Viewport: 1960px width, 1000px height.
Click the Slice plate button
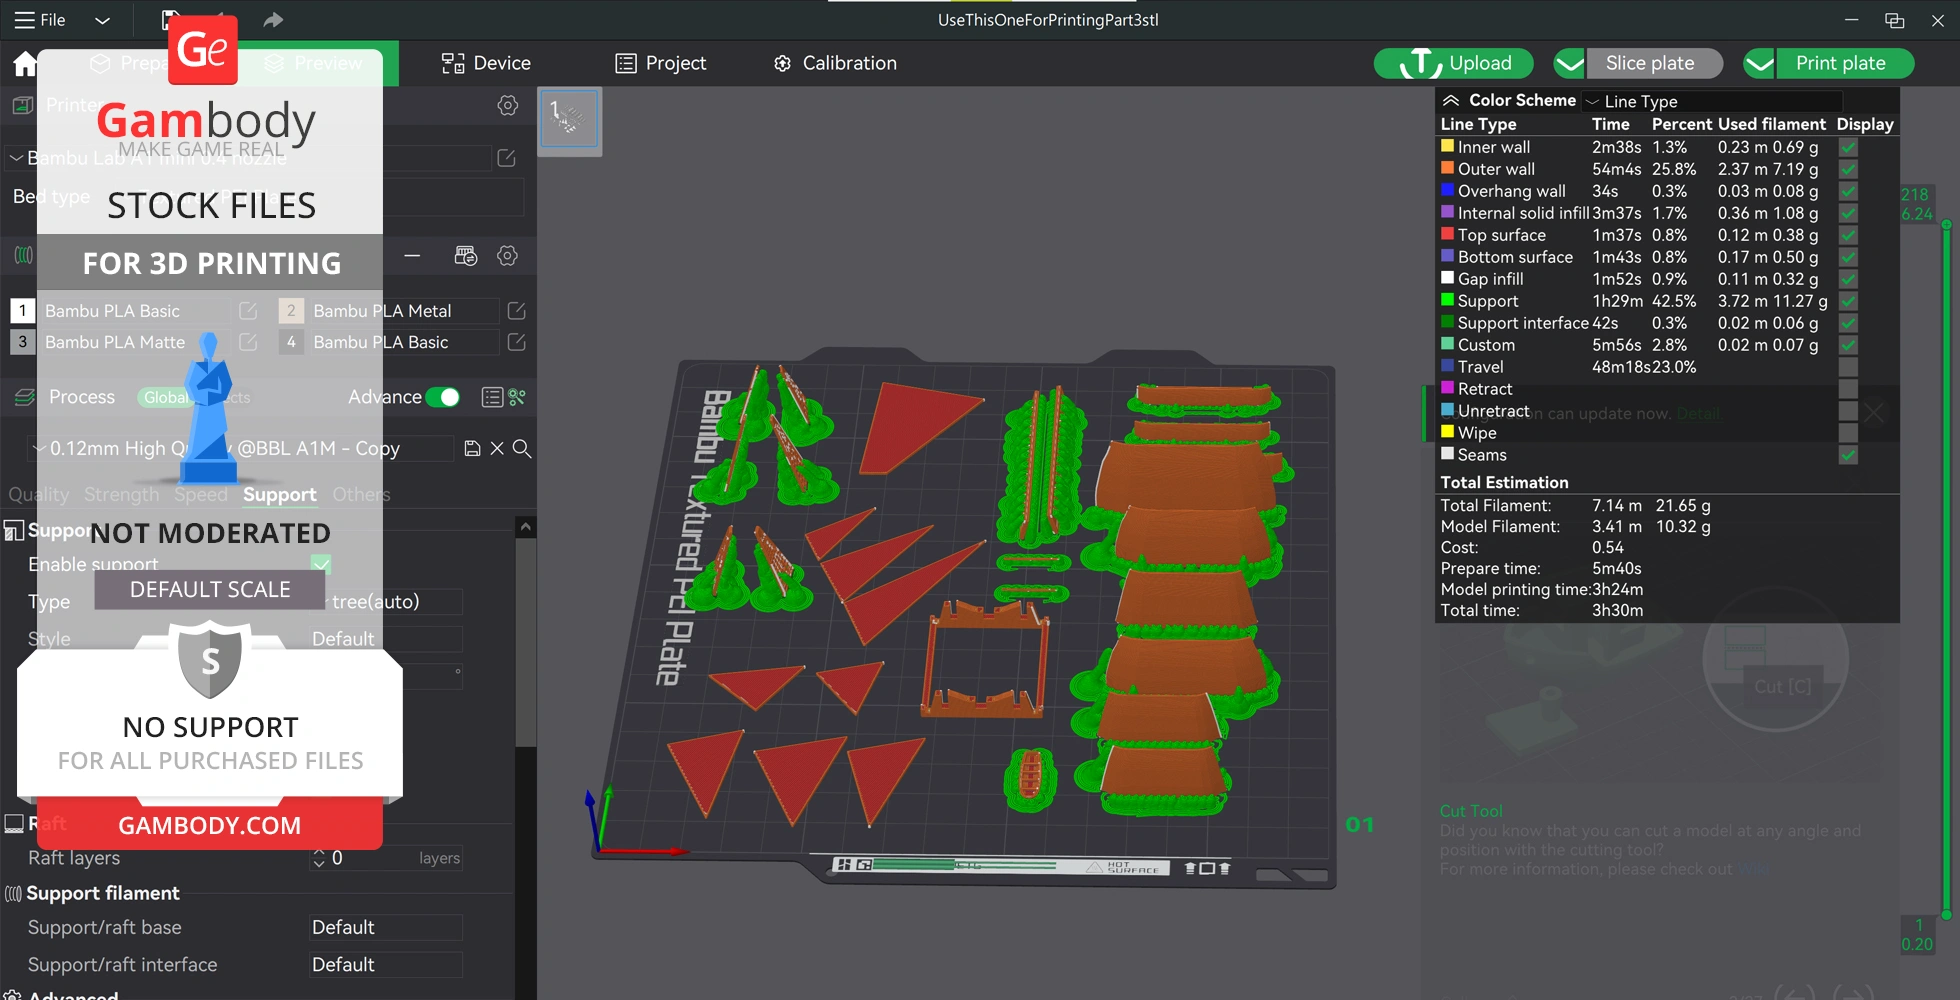pyautogui.click(x=1650, y=64)
